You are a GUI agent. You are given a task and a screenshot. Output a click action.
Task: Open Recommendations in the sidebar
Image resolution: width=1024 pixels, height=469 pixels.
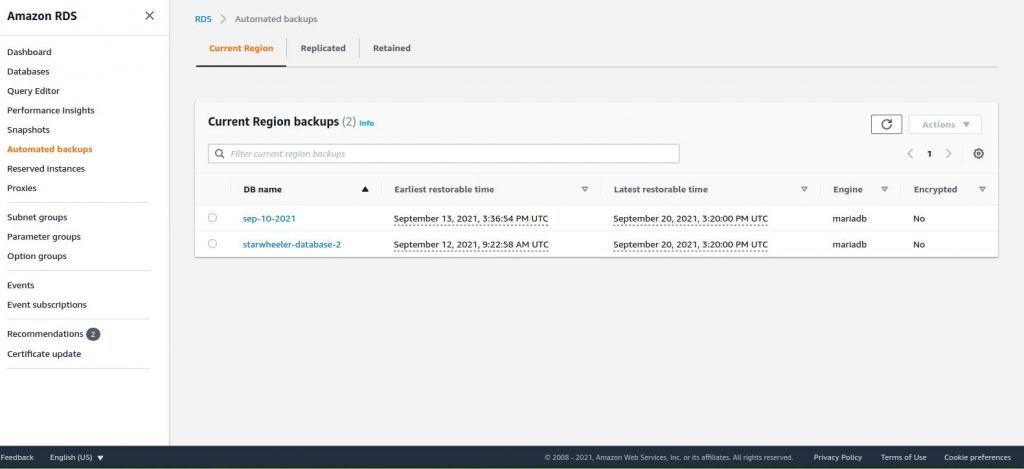(45, 334)
